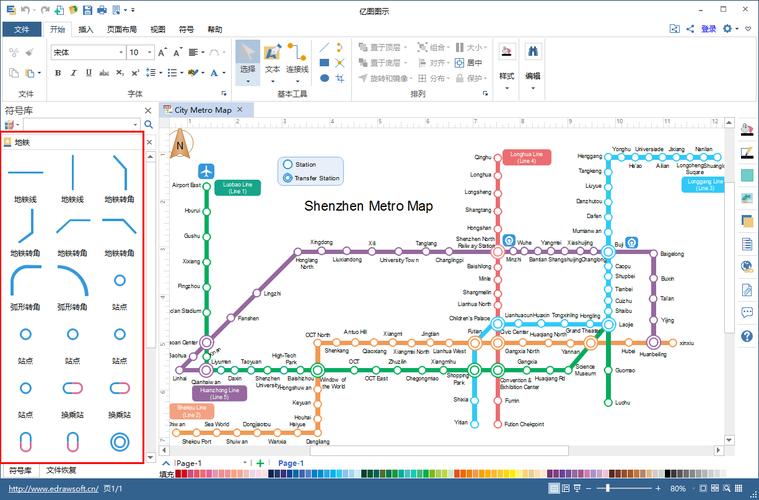Click the zoom slider handle
This screenshot has width=759, height=500.
click(x=608, y=488)
